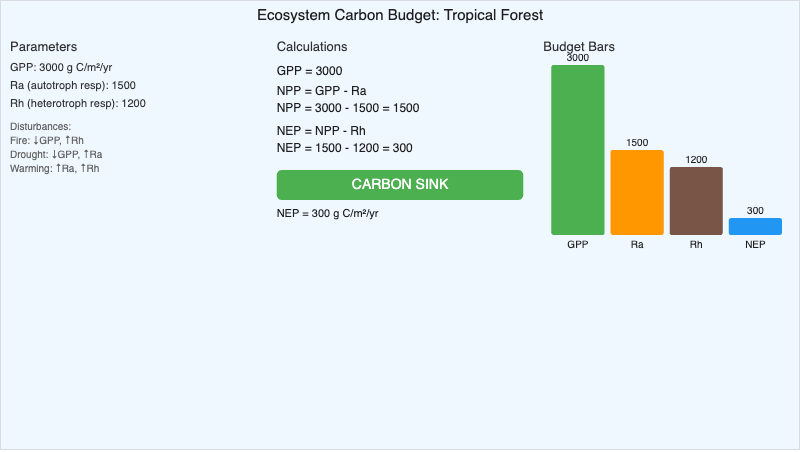This screenshot has height=452, width=800.
Task: Select the brown Rh bar
Action: tap(696, 201)
